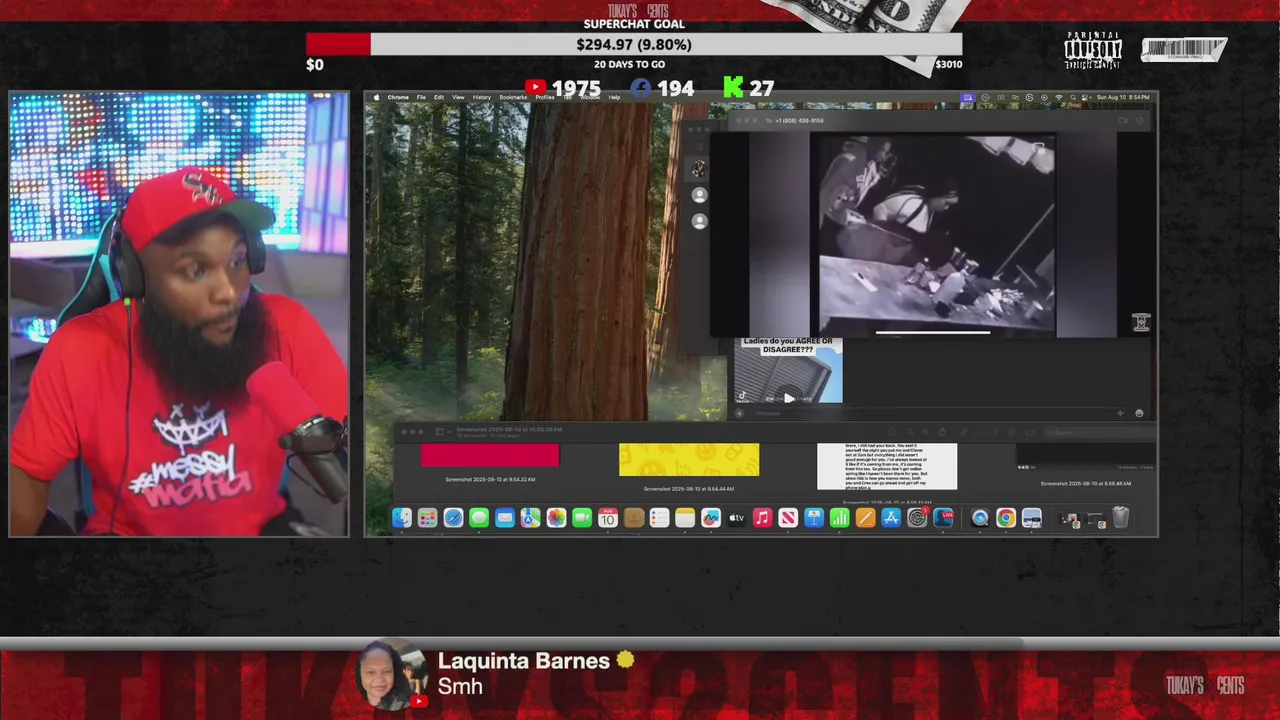This screenshot has height=720, width=1280.
Task: Open Spotlight search in menu bar
Action: 1071,97
